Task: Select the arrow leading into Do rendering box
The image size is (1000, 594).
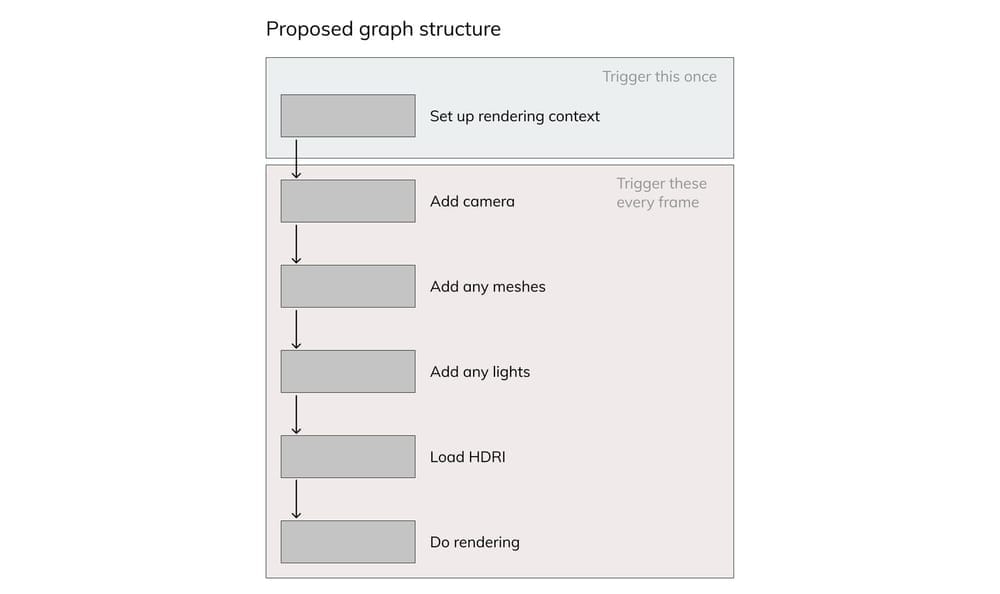Action: [296, 499]
